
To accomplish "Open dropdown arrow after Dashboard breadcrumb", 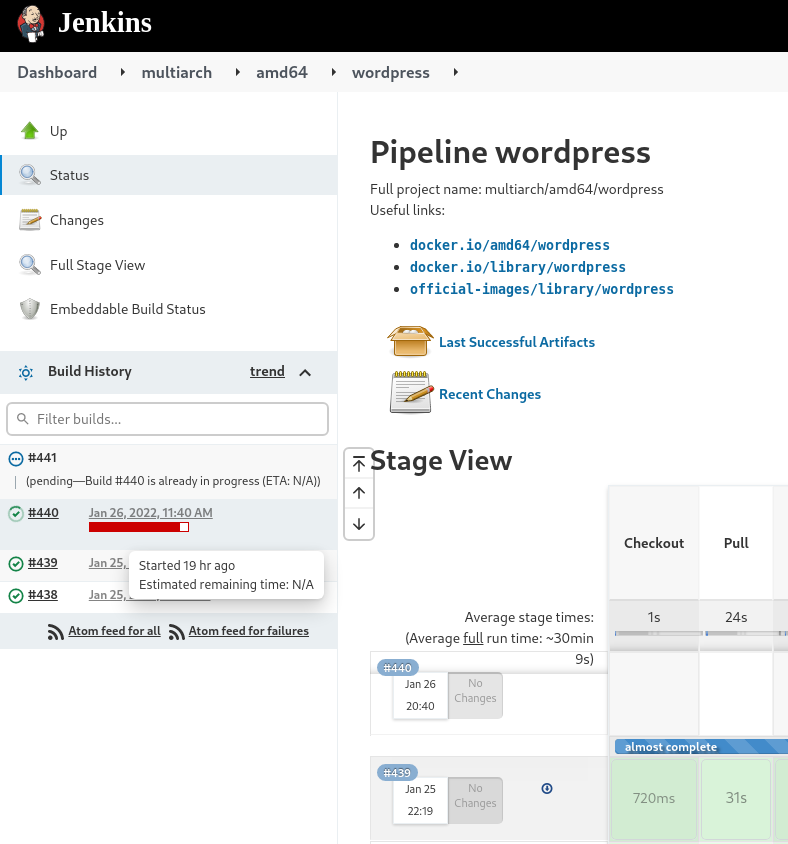I will 122,72.
